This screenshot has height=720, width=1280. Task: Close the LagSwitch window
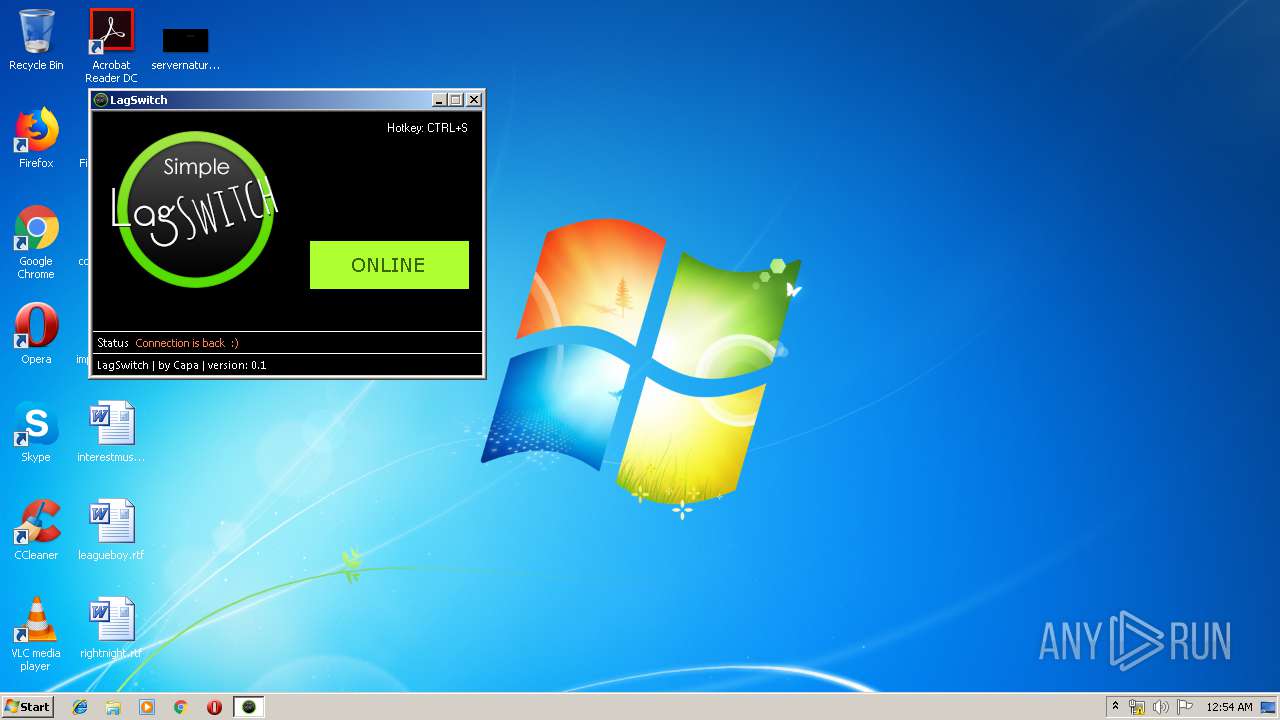coord(474,100)
